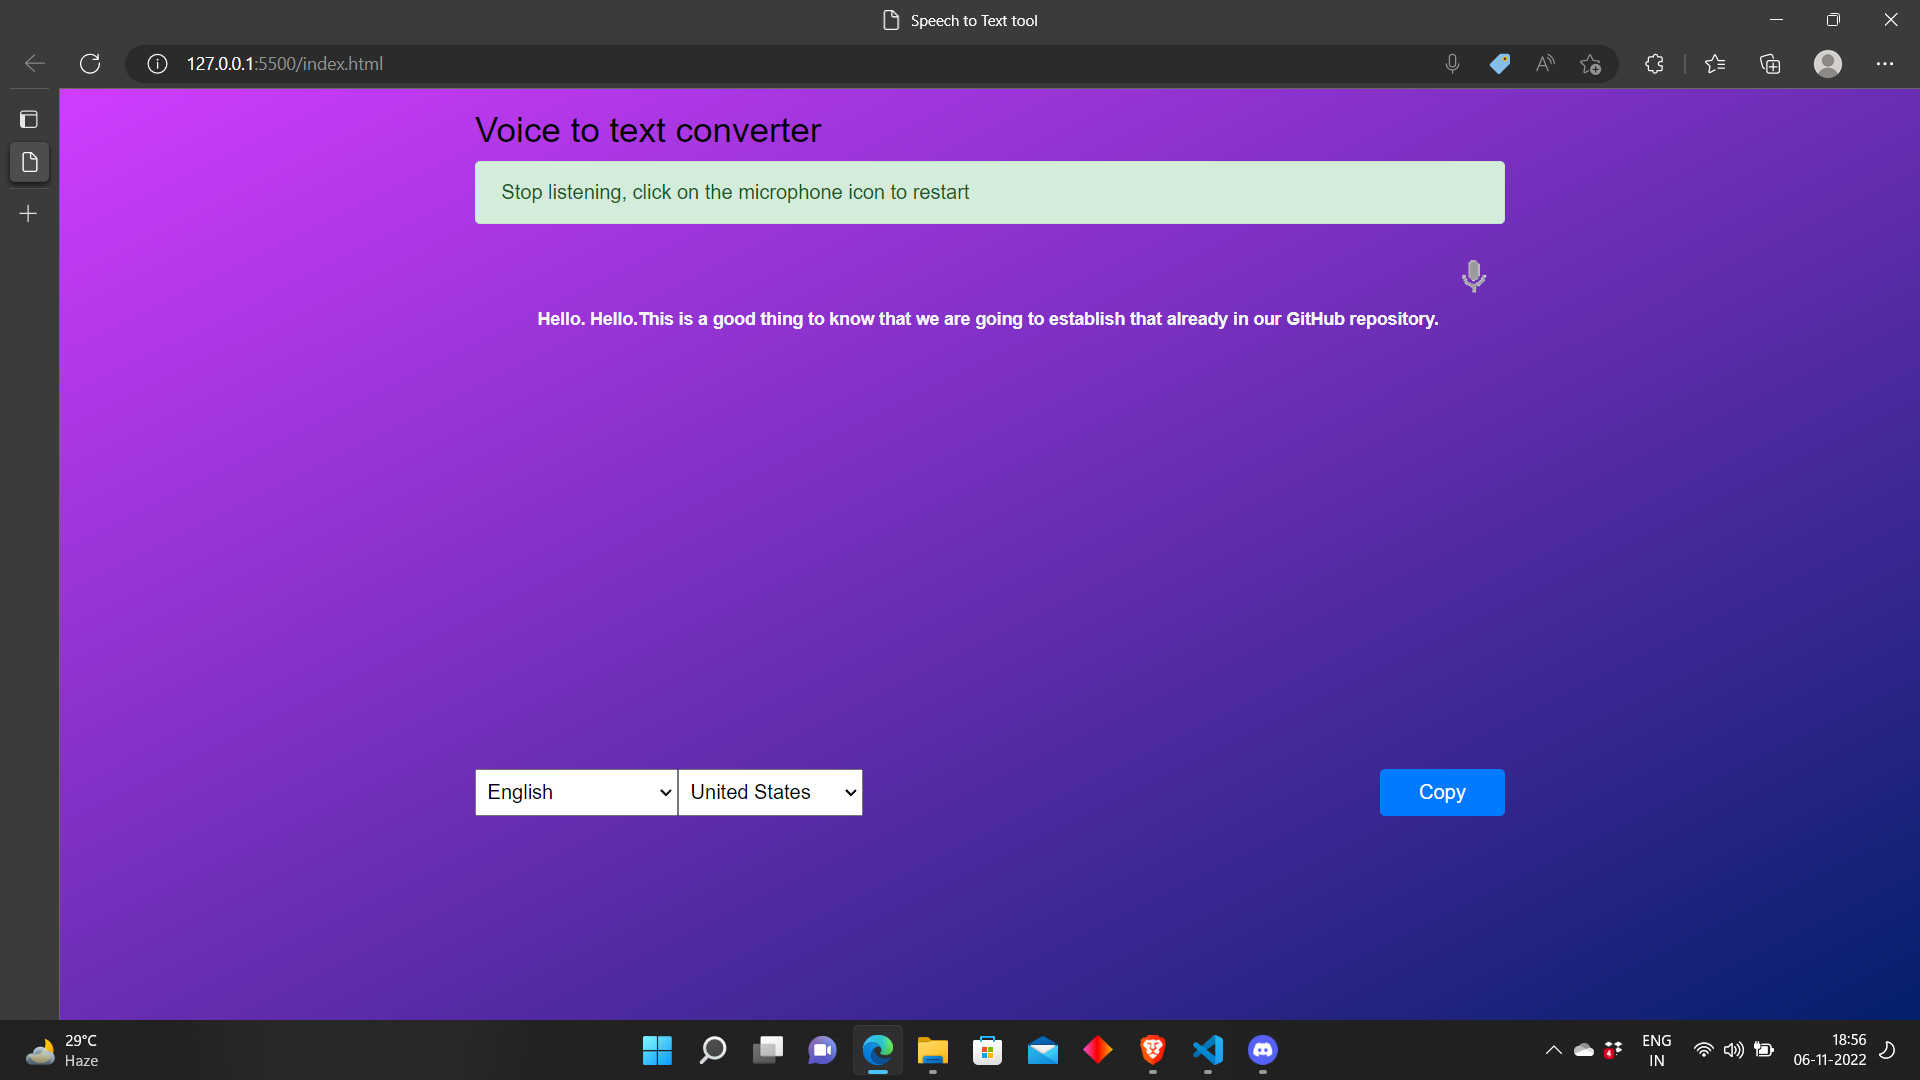Open the browser Extensions puzzle icon

(x=1654, y=64)
